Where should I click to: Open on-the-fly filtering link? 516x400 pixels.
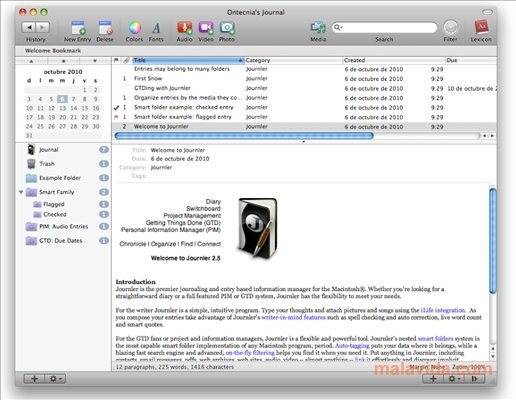pyautogui.click(x=250, y=353)
